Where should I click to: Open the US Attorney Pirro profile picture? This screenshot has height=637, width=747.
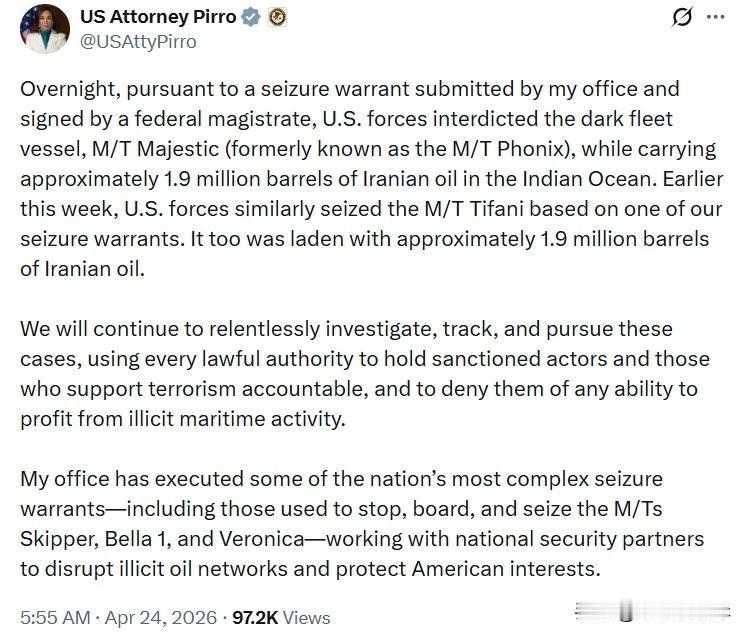(44, 28)
